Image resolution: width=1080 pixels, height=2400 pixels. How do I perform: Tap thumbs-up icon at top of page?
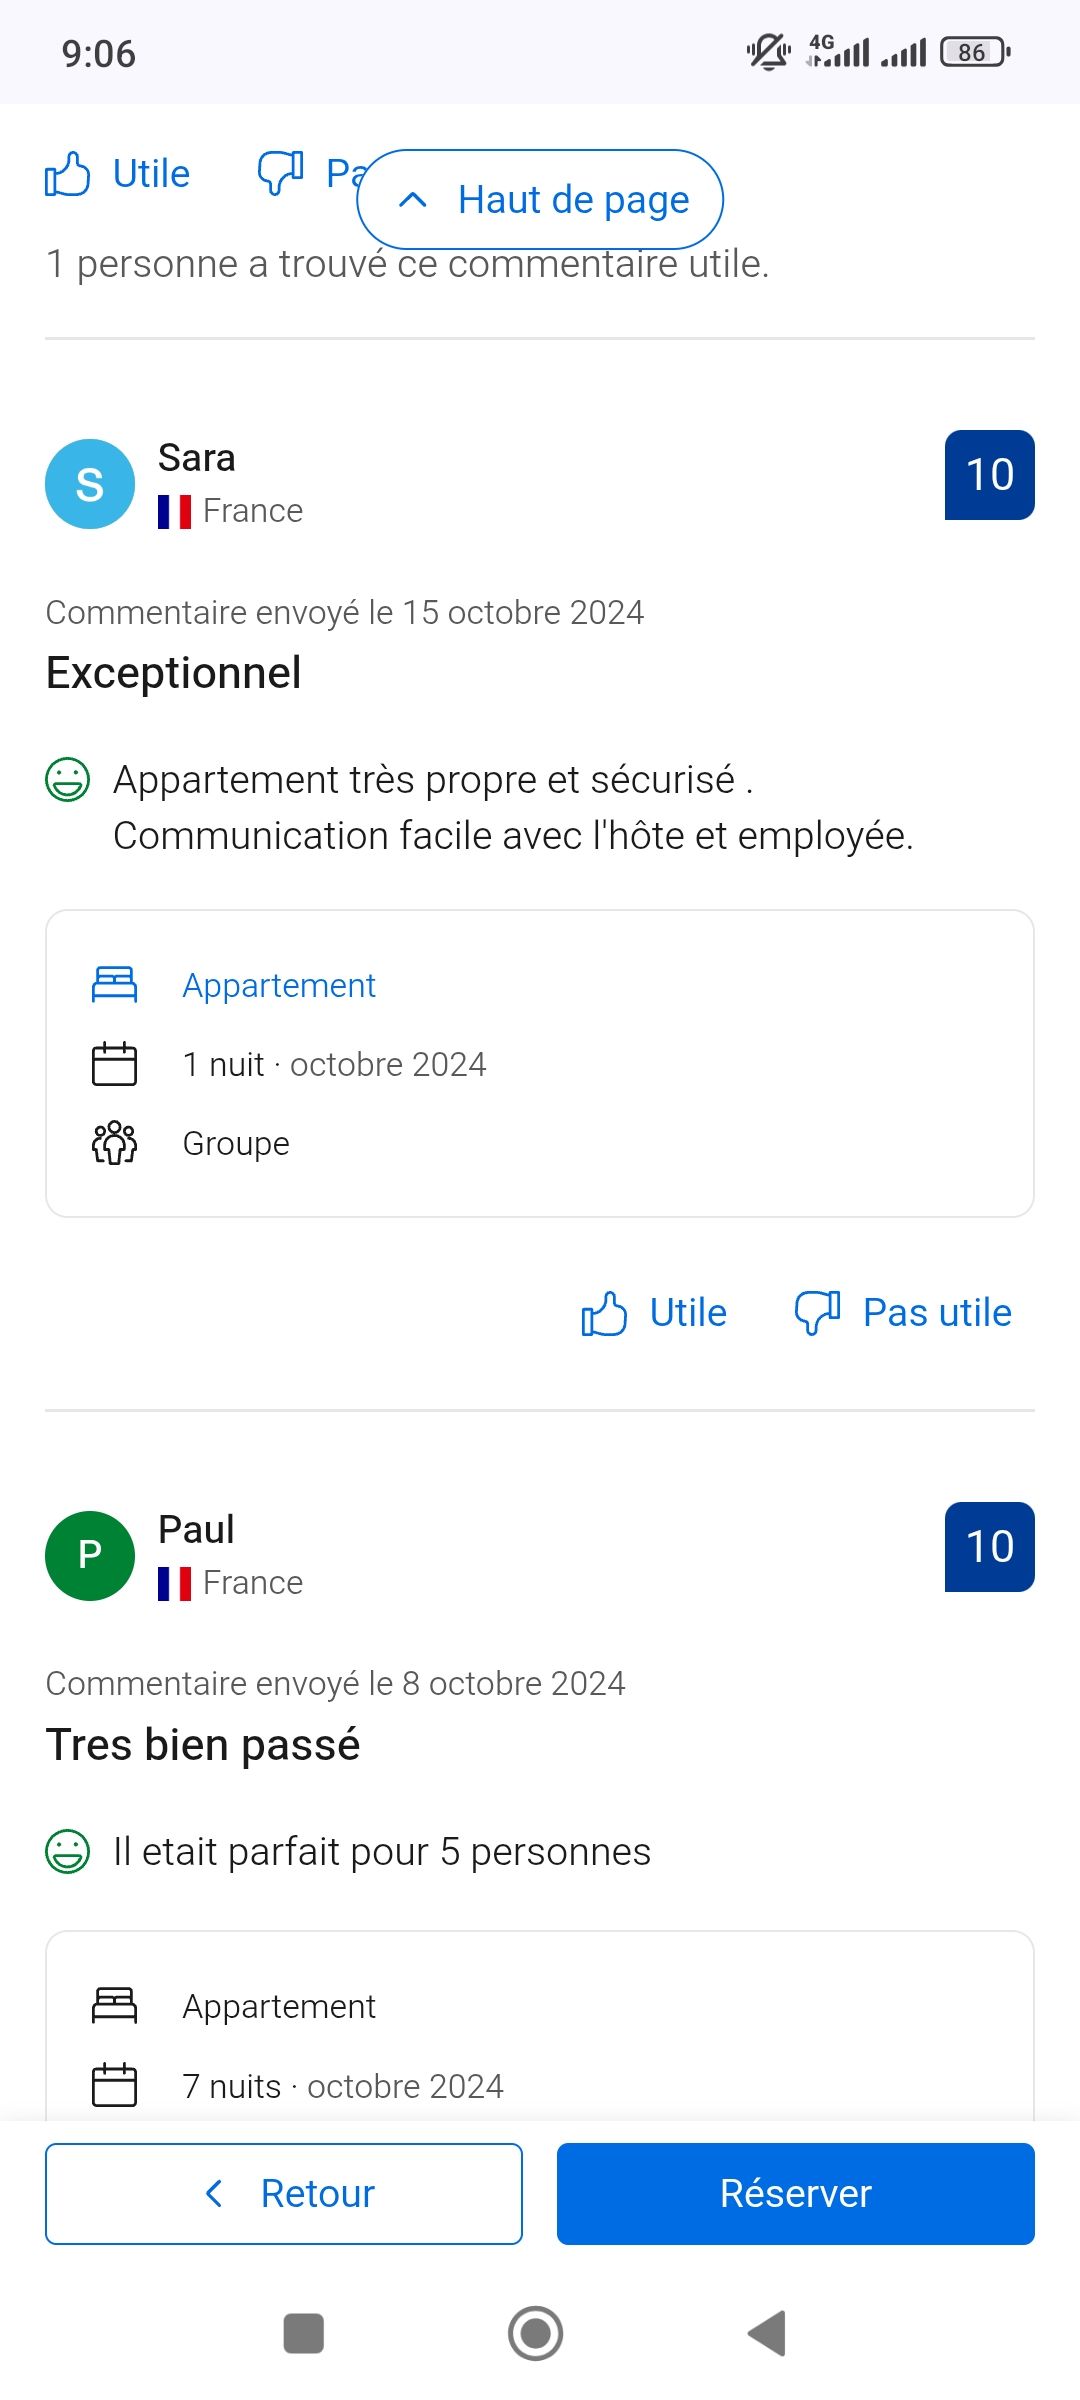68,174
